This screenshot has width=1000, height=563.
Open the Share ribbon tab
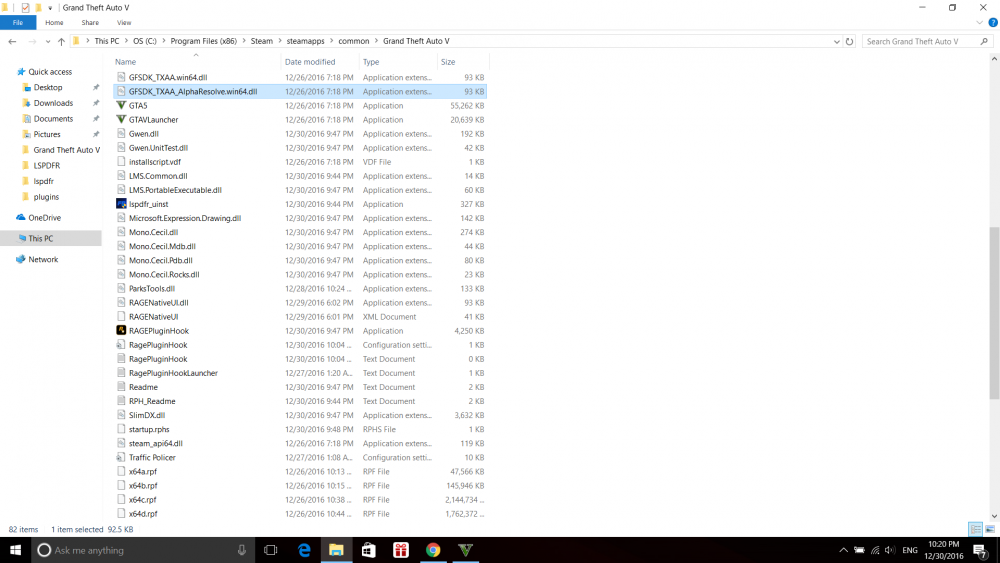point(90,22)
